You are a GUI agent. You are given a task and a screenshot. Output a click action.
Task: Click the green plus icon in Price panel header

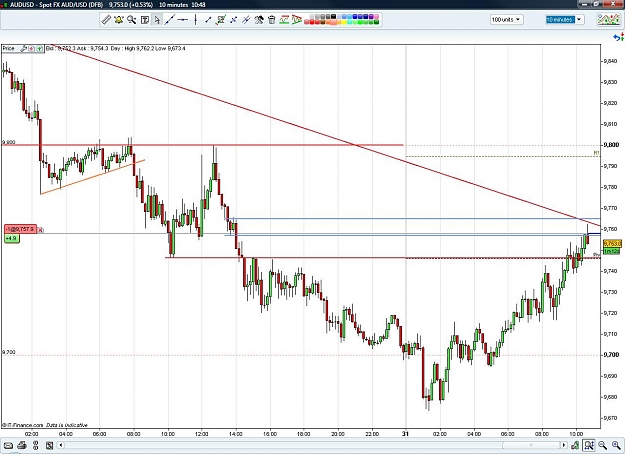click(39, 49)
